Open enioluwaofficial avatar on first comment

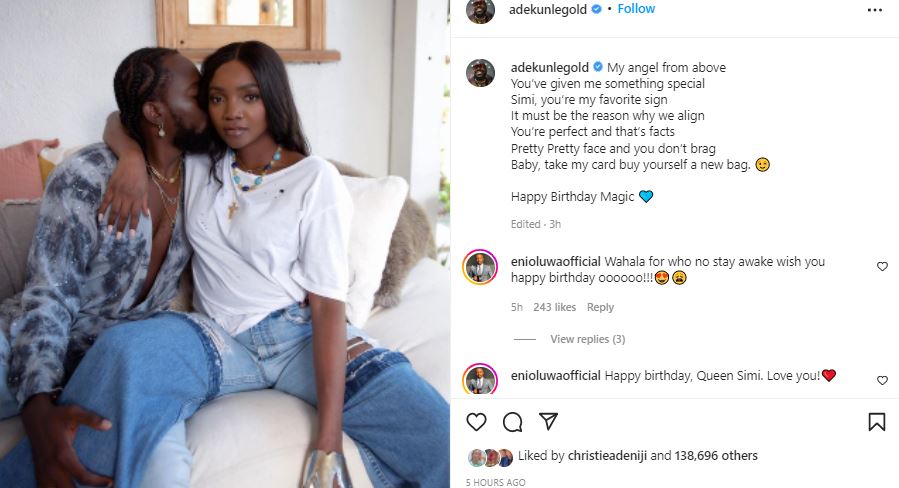click(480, 267)
